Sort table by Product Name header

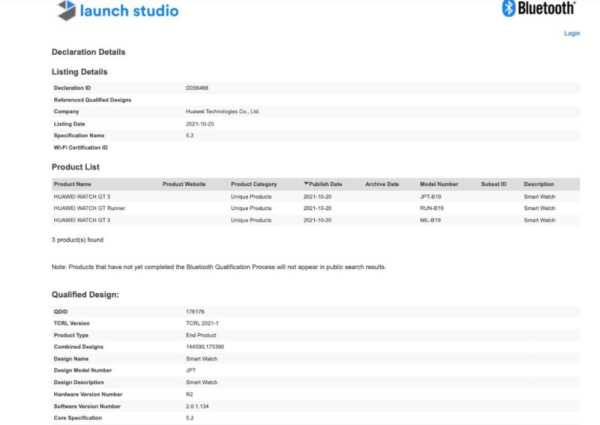(x=73, y=184)
